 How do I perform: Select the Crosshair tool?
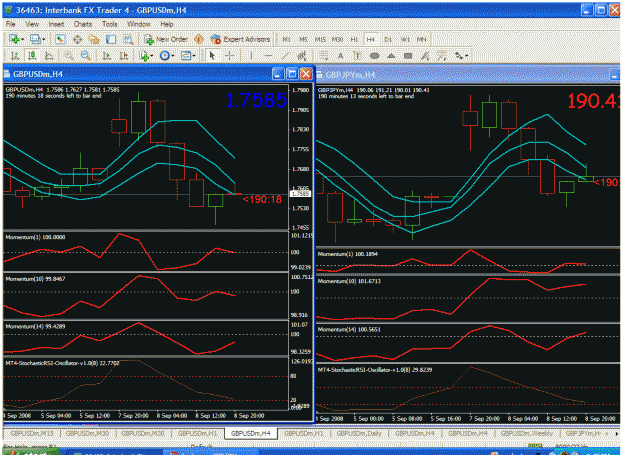click(229, 55)
